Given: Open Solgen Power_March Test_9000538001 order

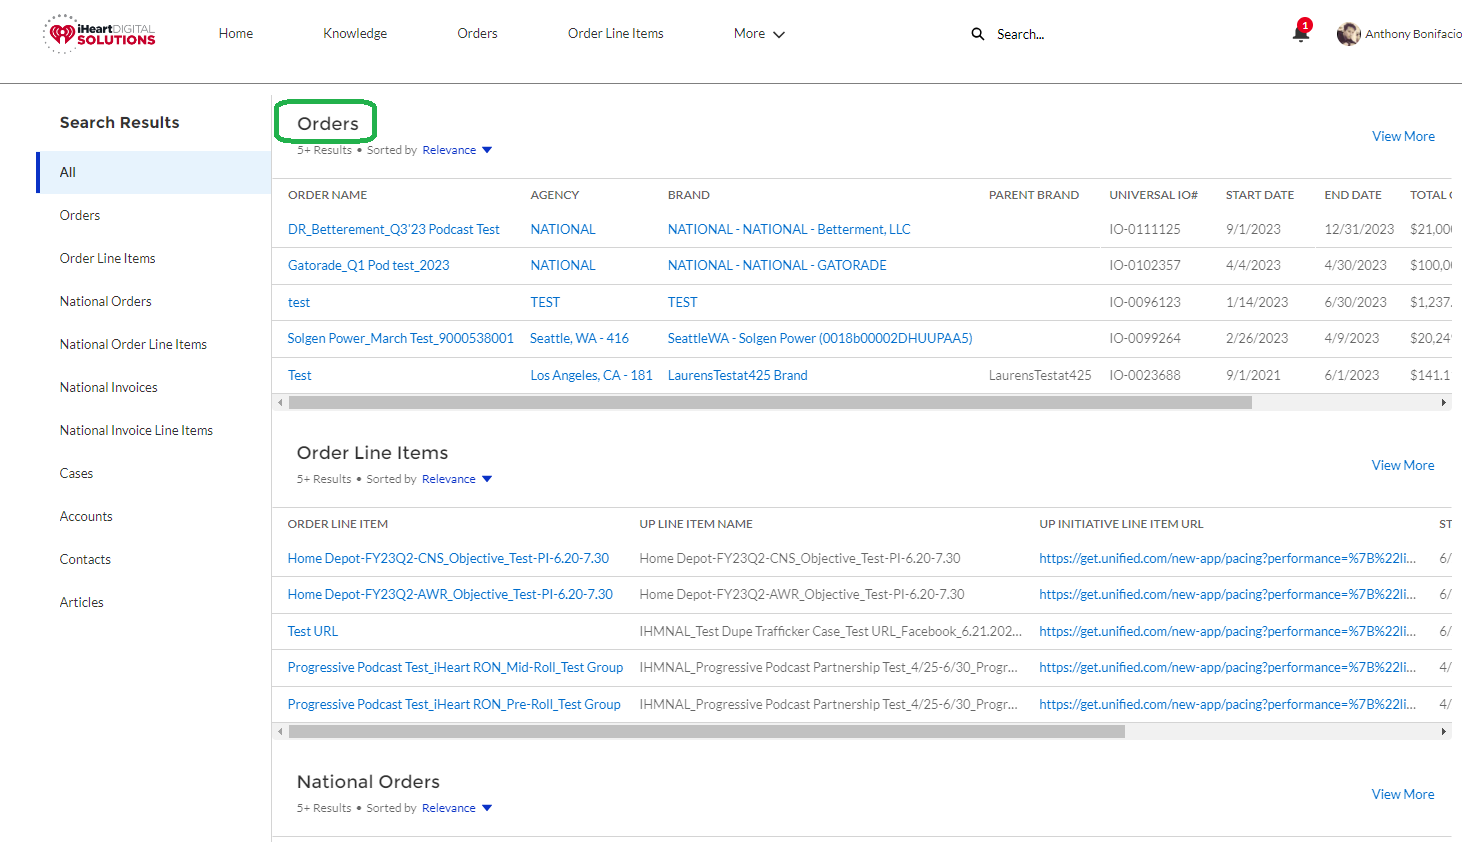Looking at the screenshot, I should [x=400, y=338].
